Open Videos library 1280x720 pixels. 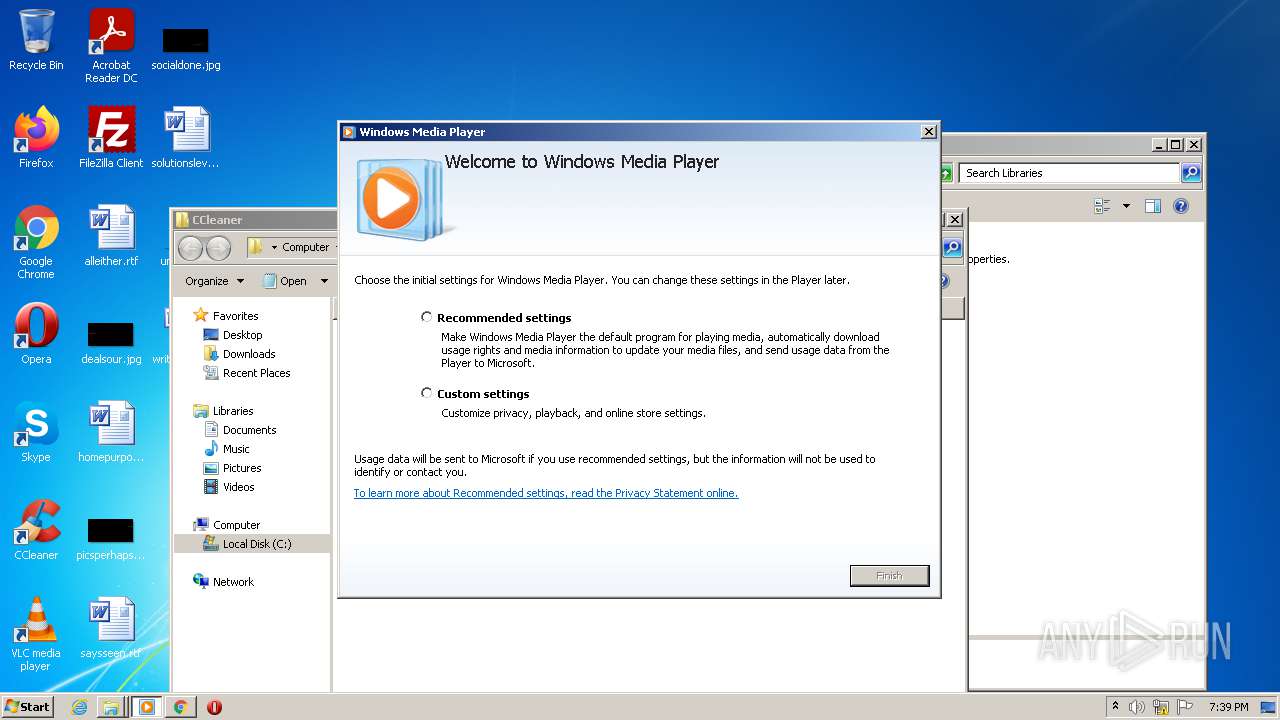click(x=238, y=487)
